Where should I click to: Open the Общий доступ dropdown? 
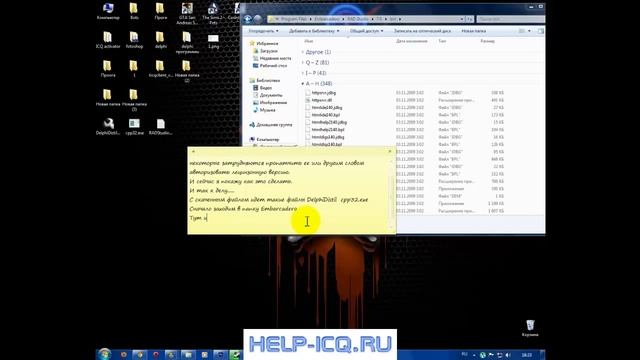[366, 31]
